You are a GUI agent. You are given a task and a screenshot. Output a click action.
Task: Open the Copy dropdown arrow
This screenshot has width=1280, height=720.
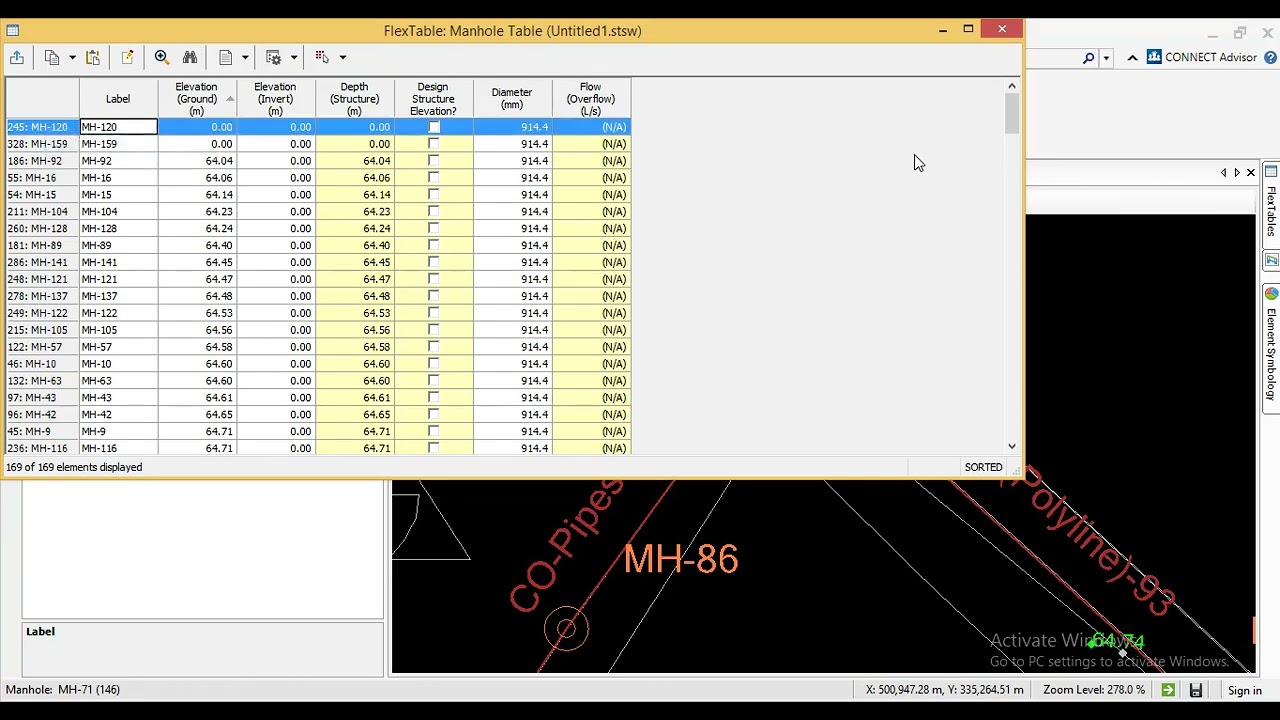tap(72, 58)
